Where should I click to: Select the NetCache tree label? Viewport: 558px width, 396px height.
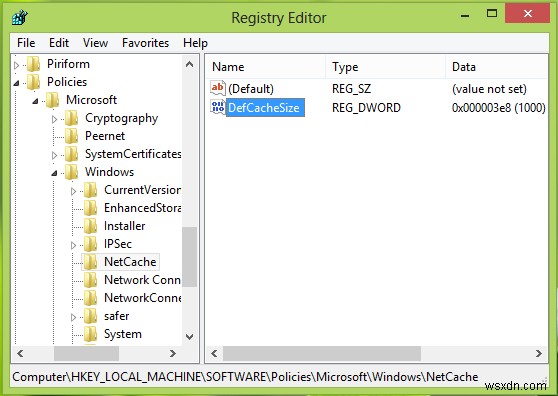(x=130, y=262)
